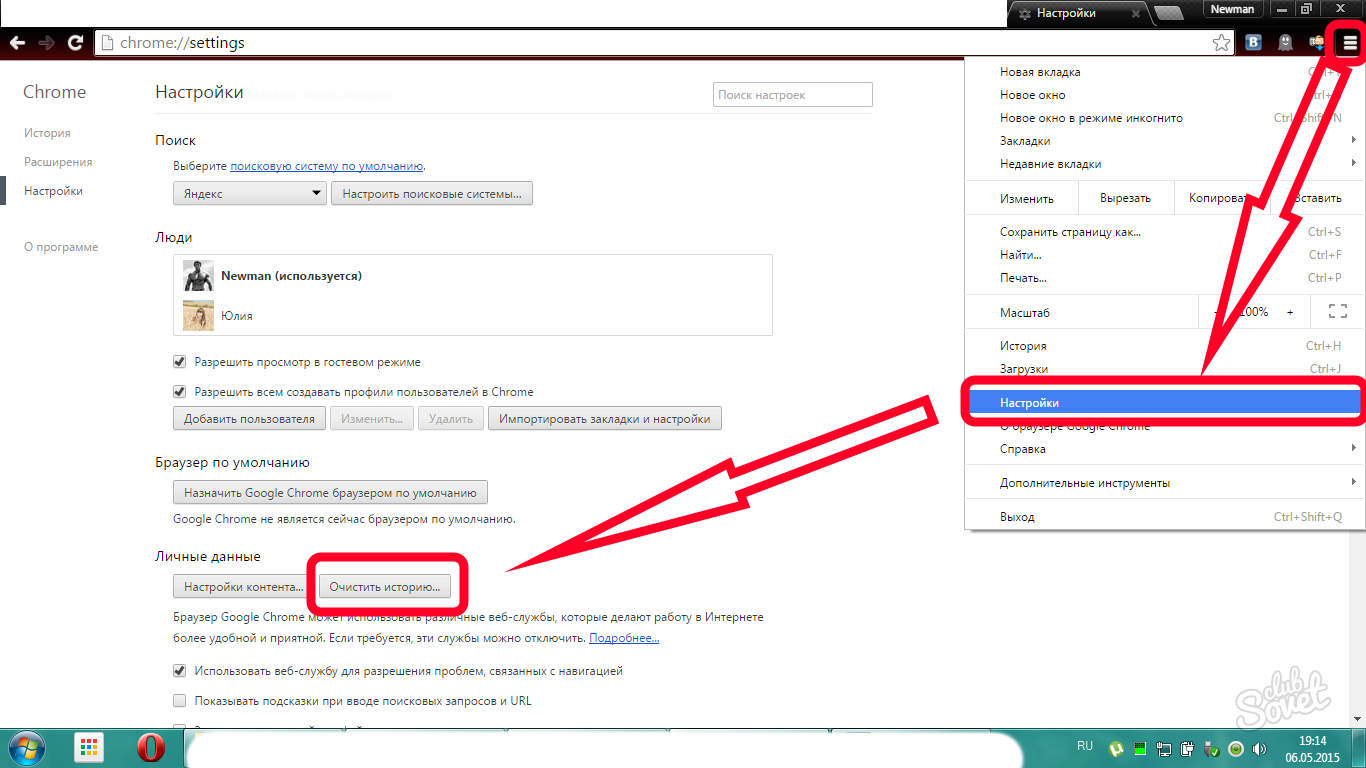Viewport: 1366px width, 768px height.
Task: Open the volume speaker tray icon
Action: [1259, 748]
